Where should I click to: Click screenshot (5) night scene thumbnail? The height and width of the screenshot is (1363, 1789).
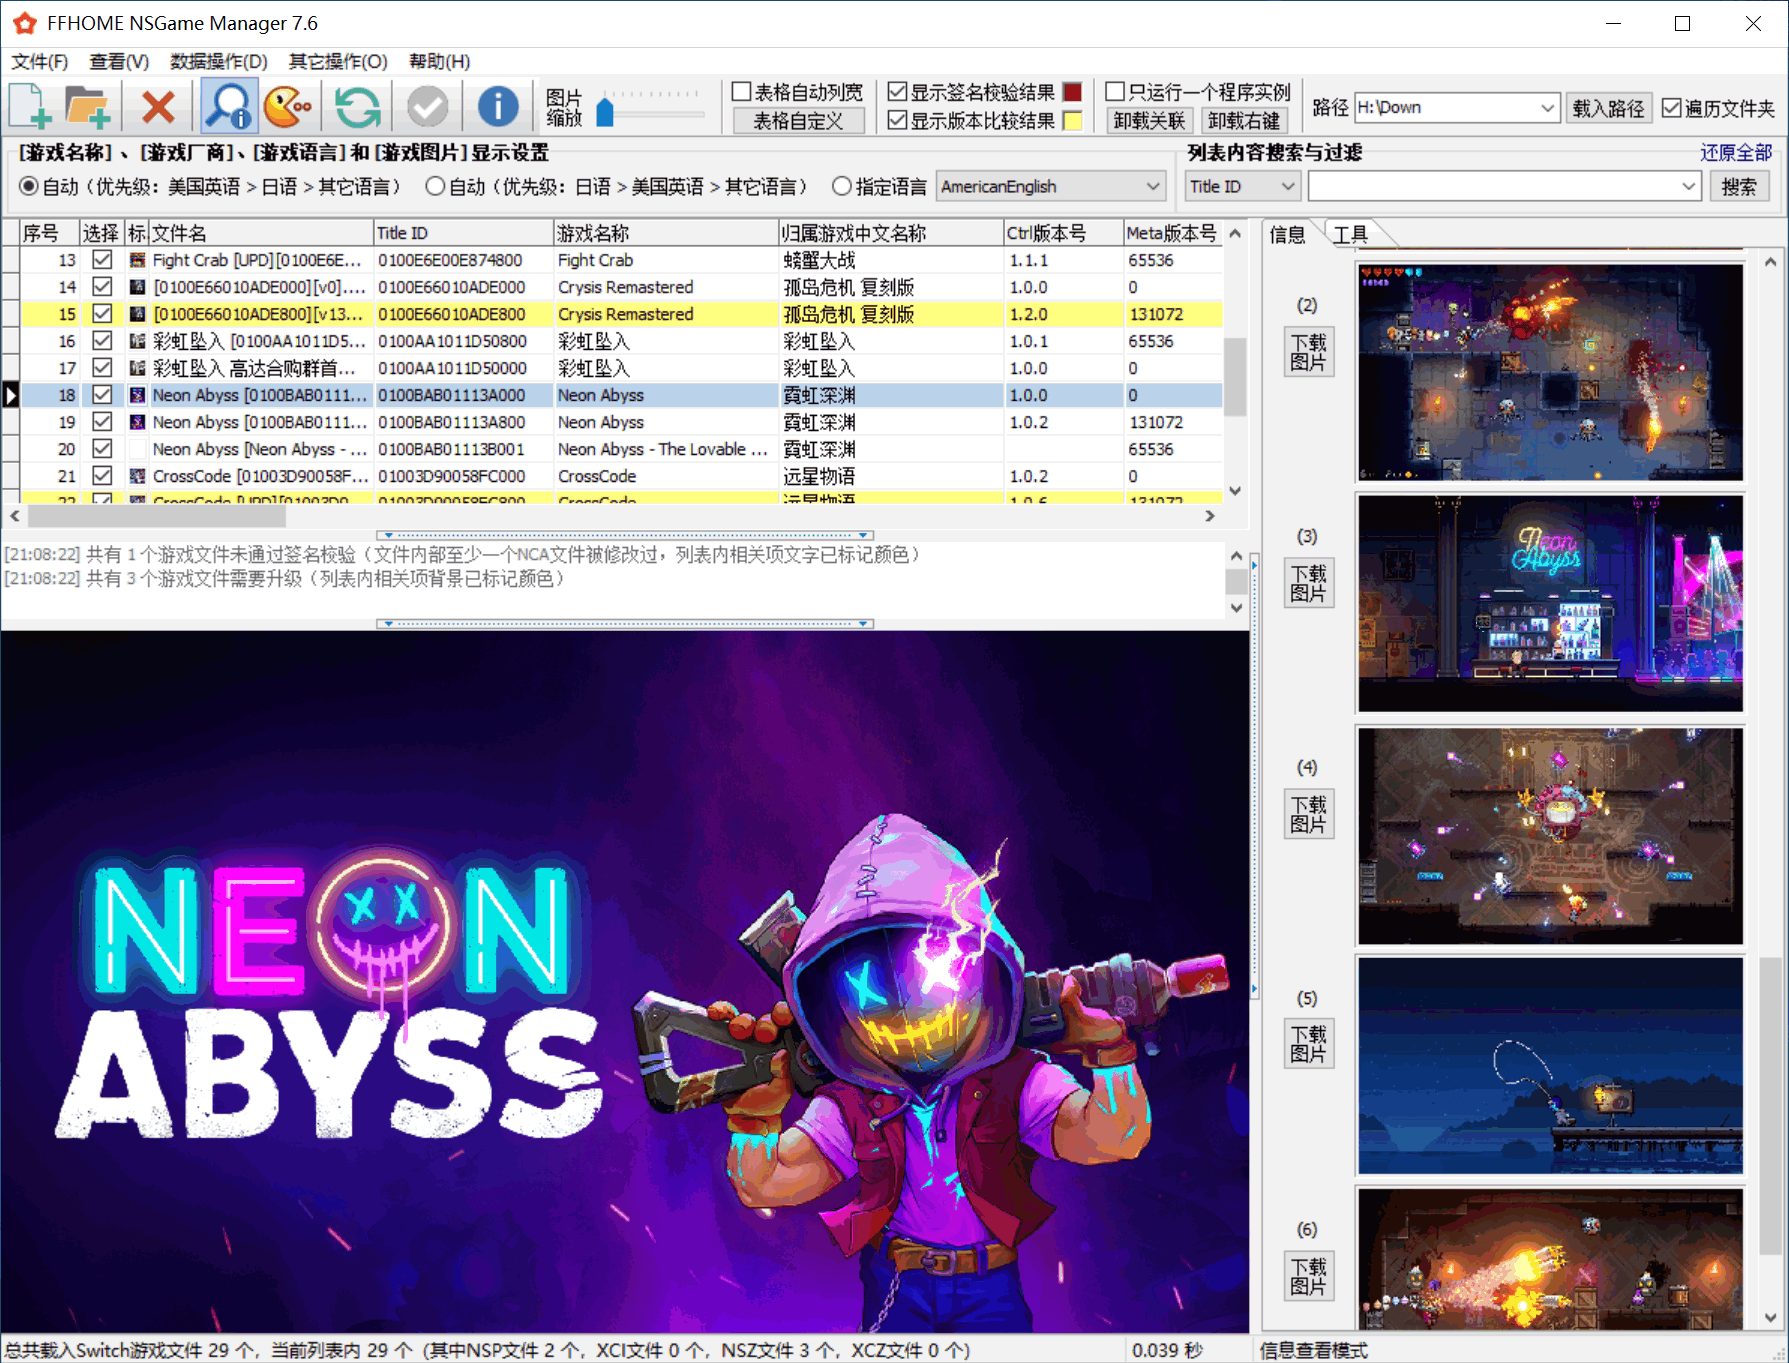tap(1550, 1065)
